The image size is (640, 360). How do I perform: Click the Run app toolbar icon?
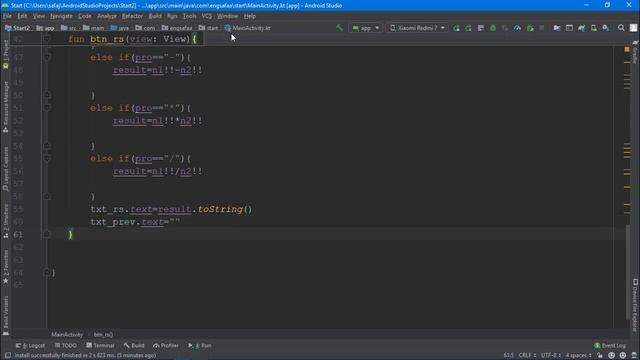pos(456,28)
